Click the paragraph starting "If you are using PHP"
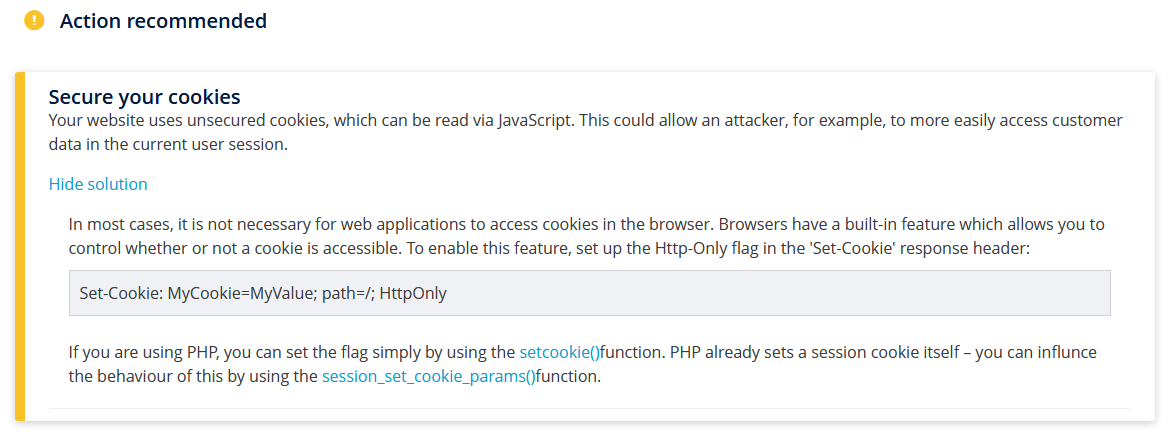The image size is (1171, 439). tap(583, 364)
